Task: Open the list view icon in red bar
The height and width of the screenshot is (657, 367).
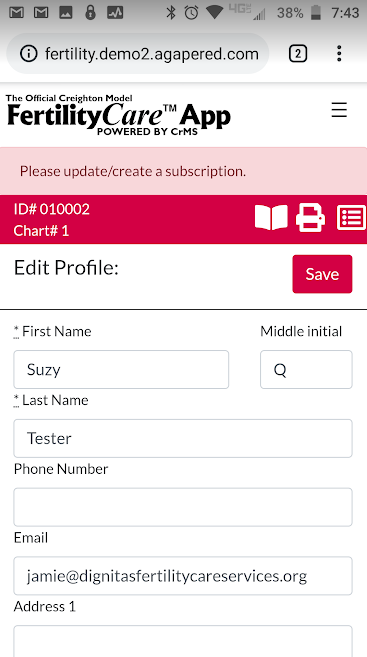Action: (351, 217)
